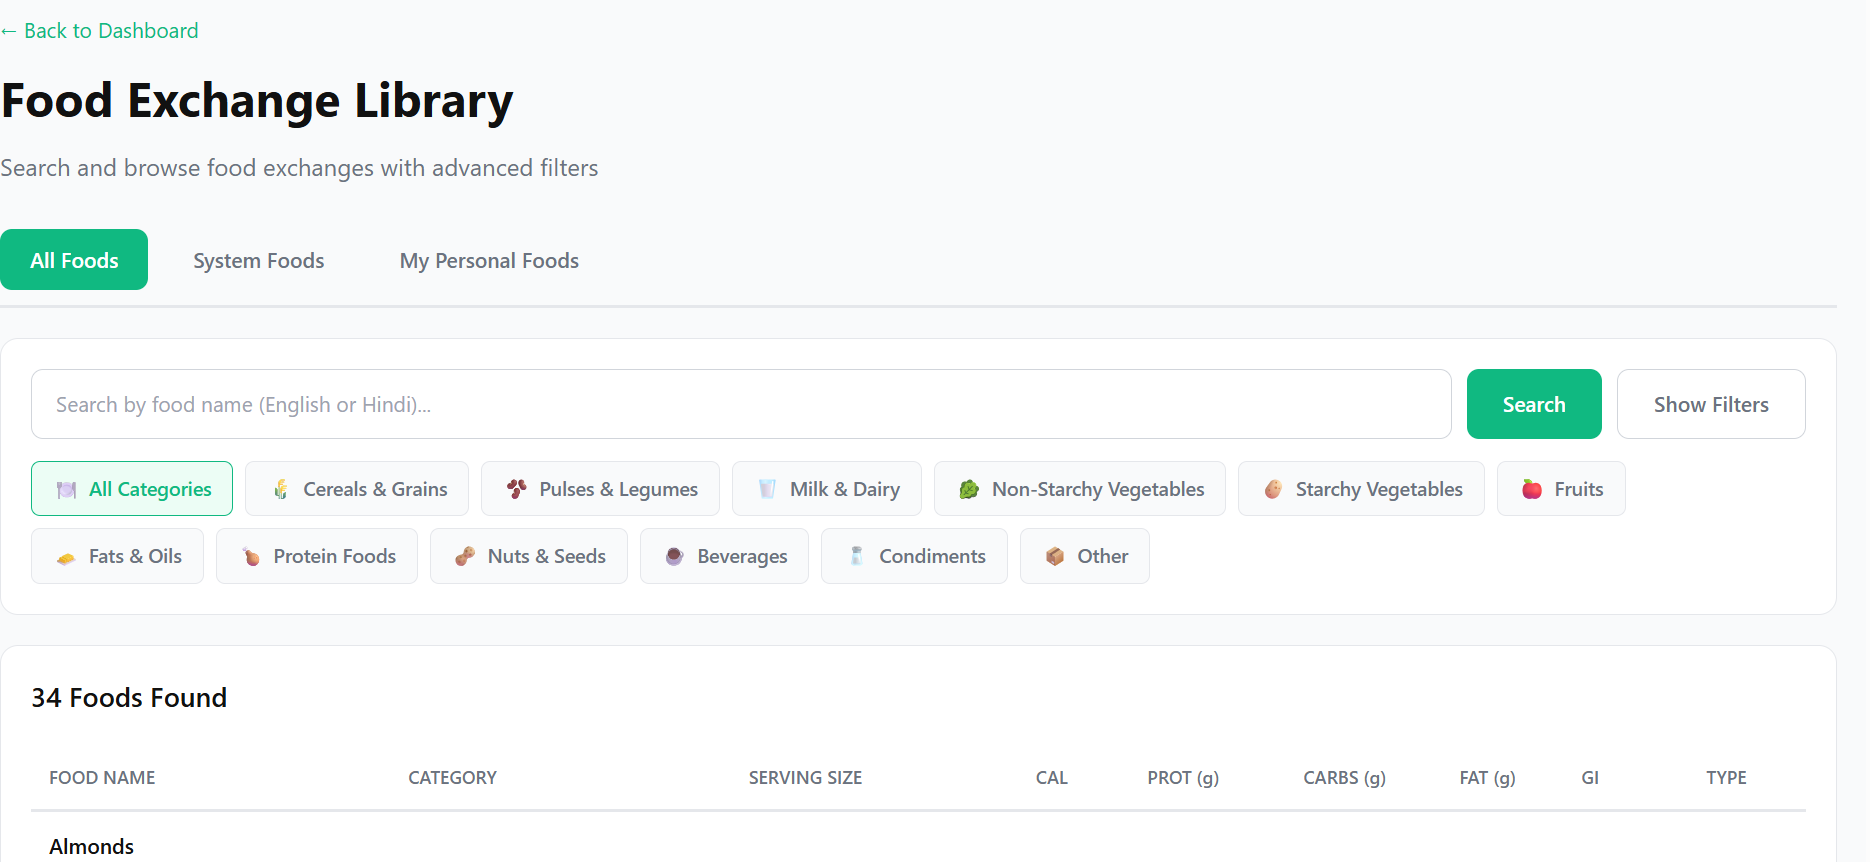Click the PROT (g) column header
This screenshot has height=862, width=1870.
tap(1183, 777)
